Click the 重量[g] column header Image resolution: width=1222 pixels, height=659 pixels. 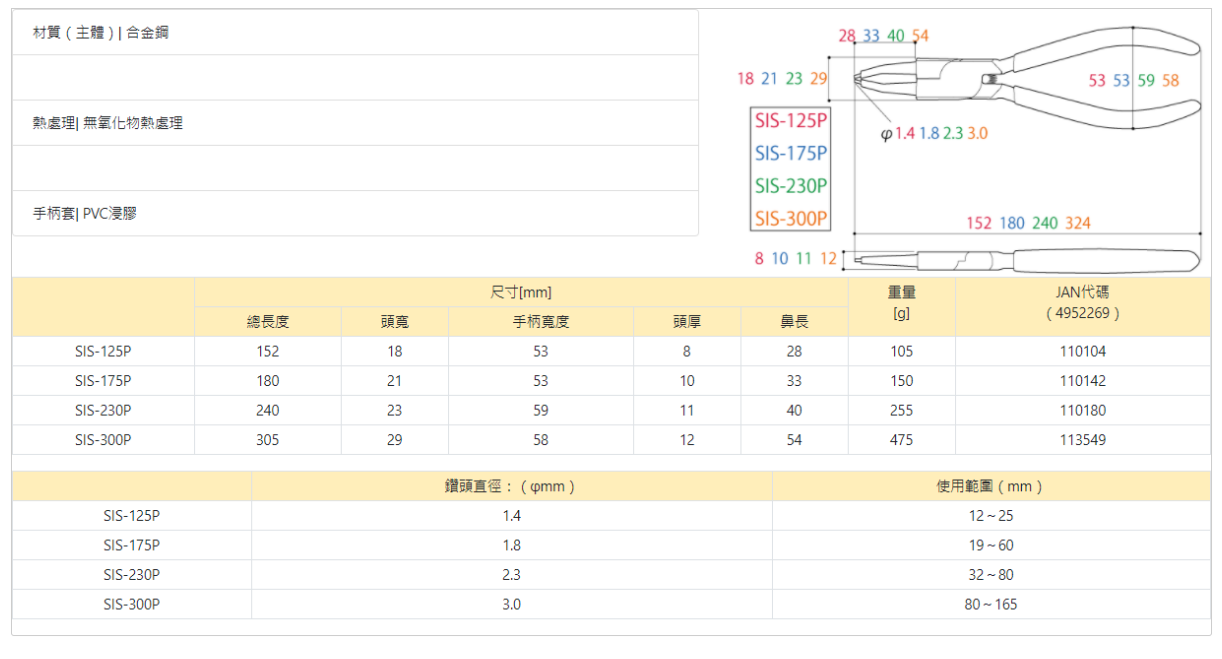(901, 302)
